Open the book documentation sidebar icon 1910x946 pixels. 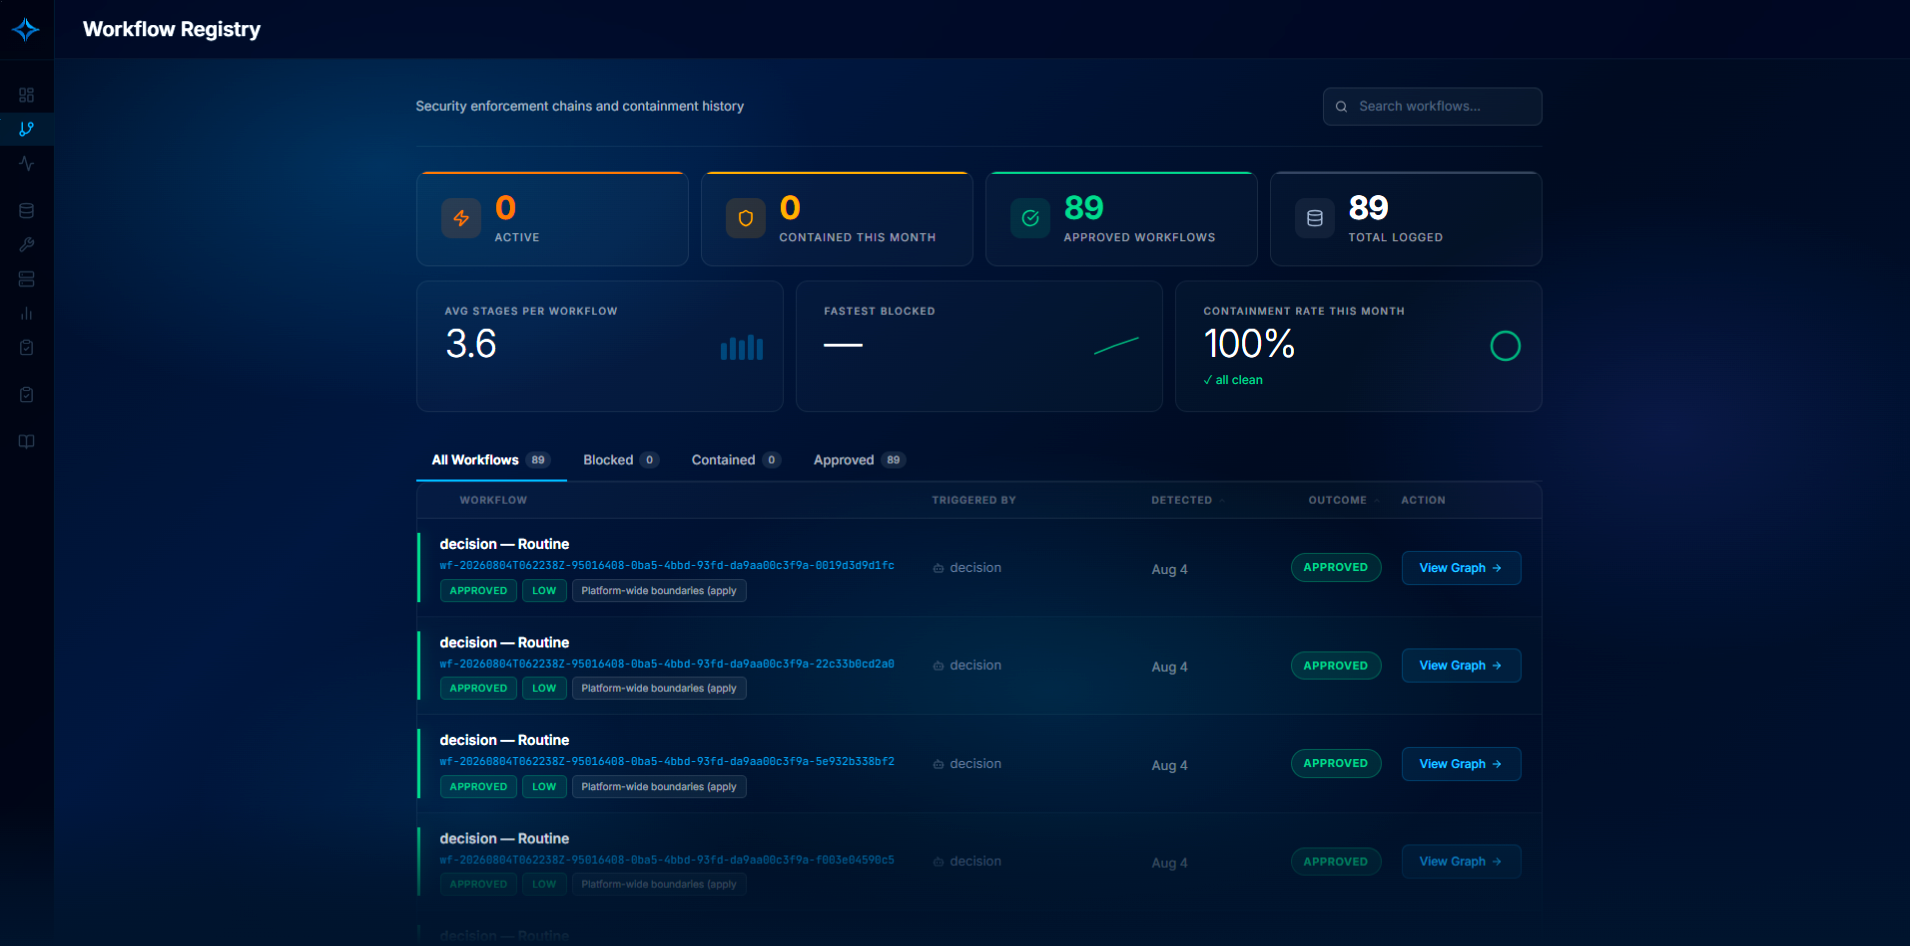(x=27, y=442)
